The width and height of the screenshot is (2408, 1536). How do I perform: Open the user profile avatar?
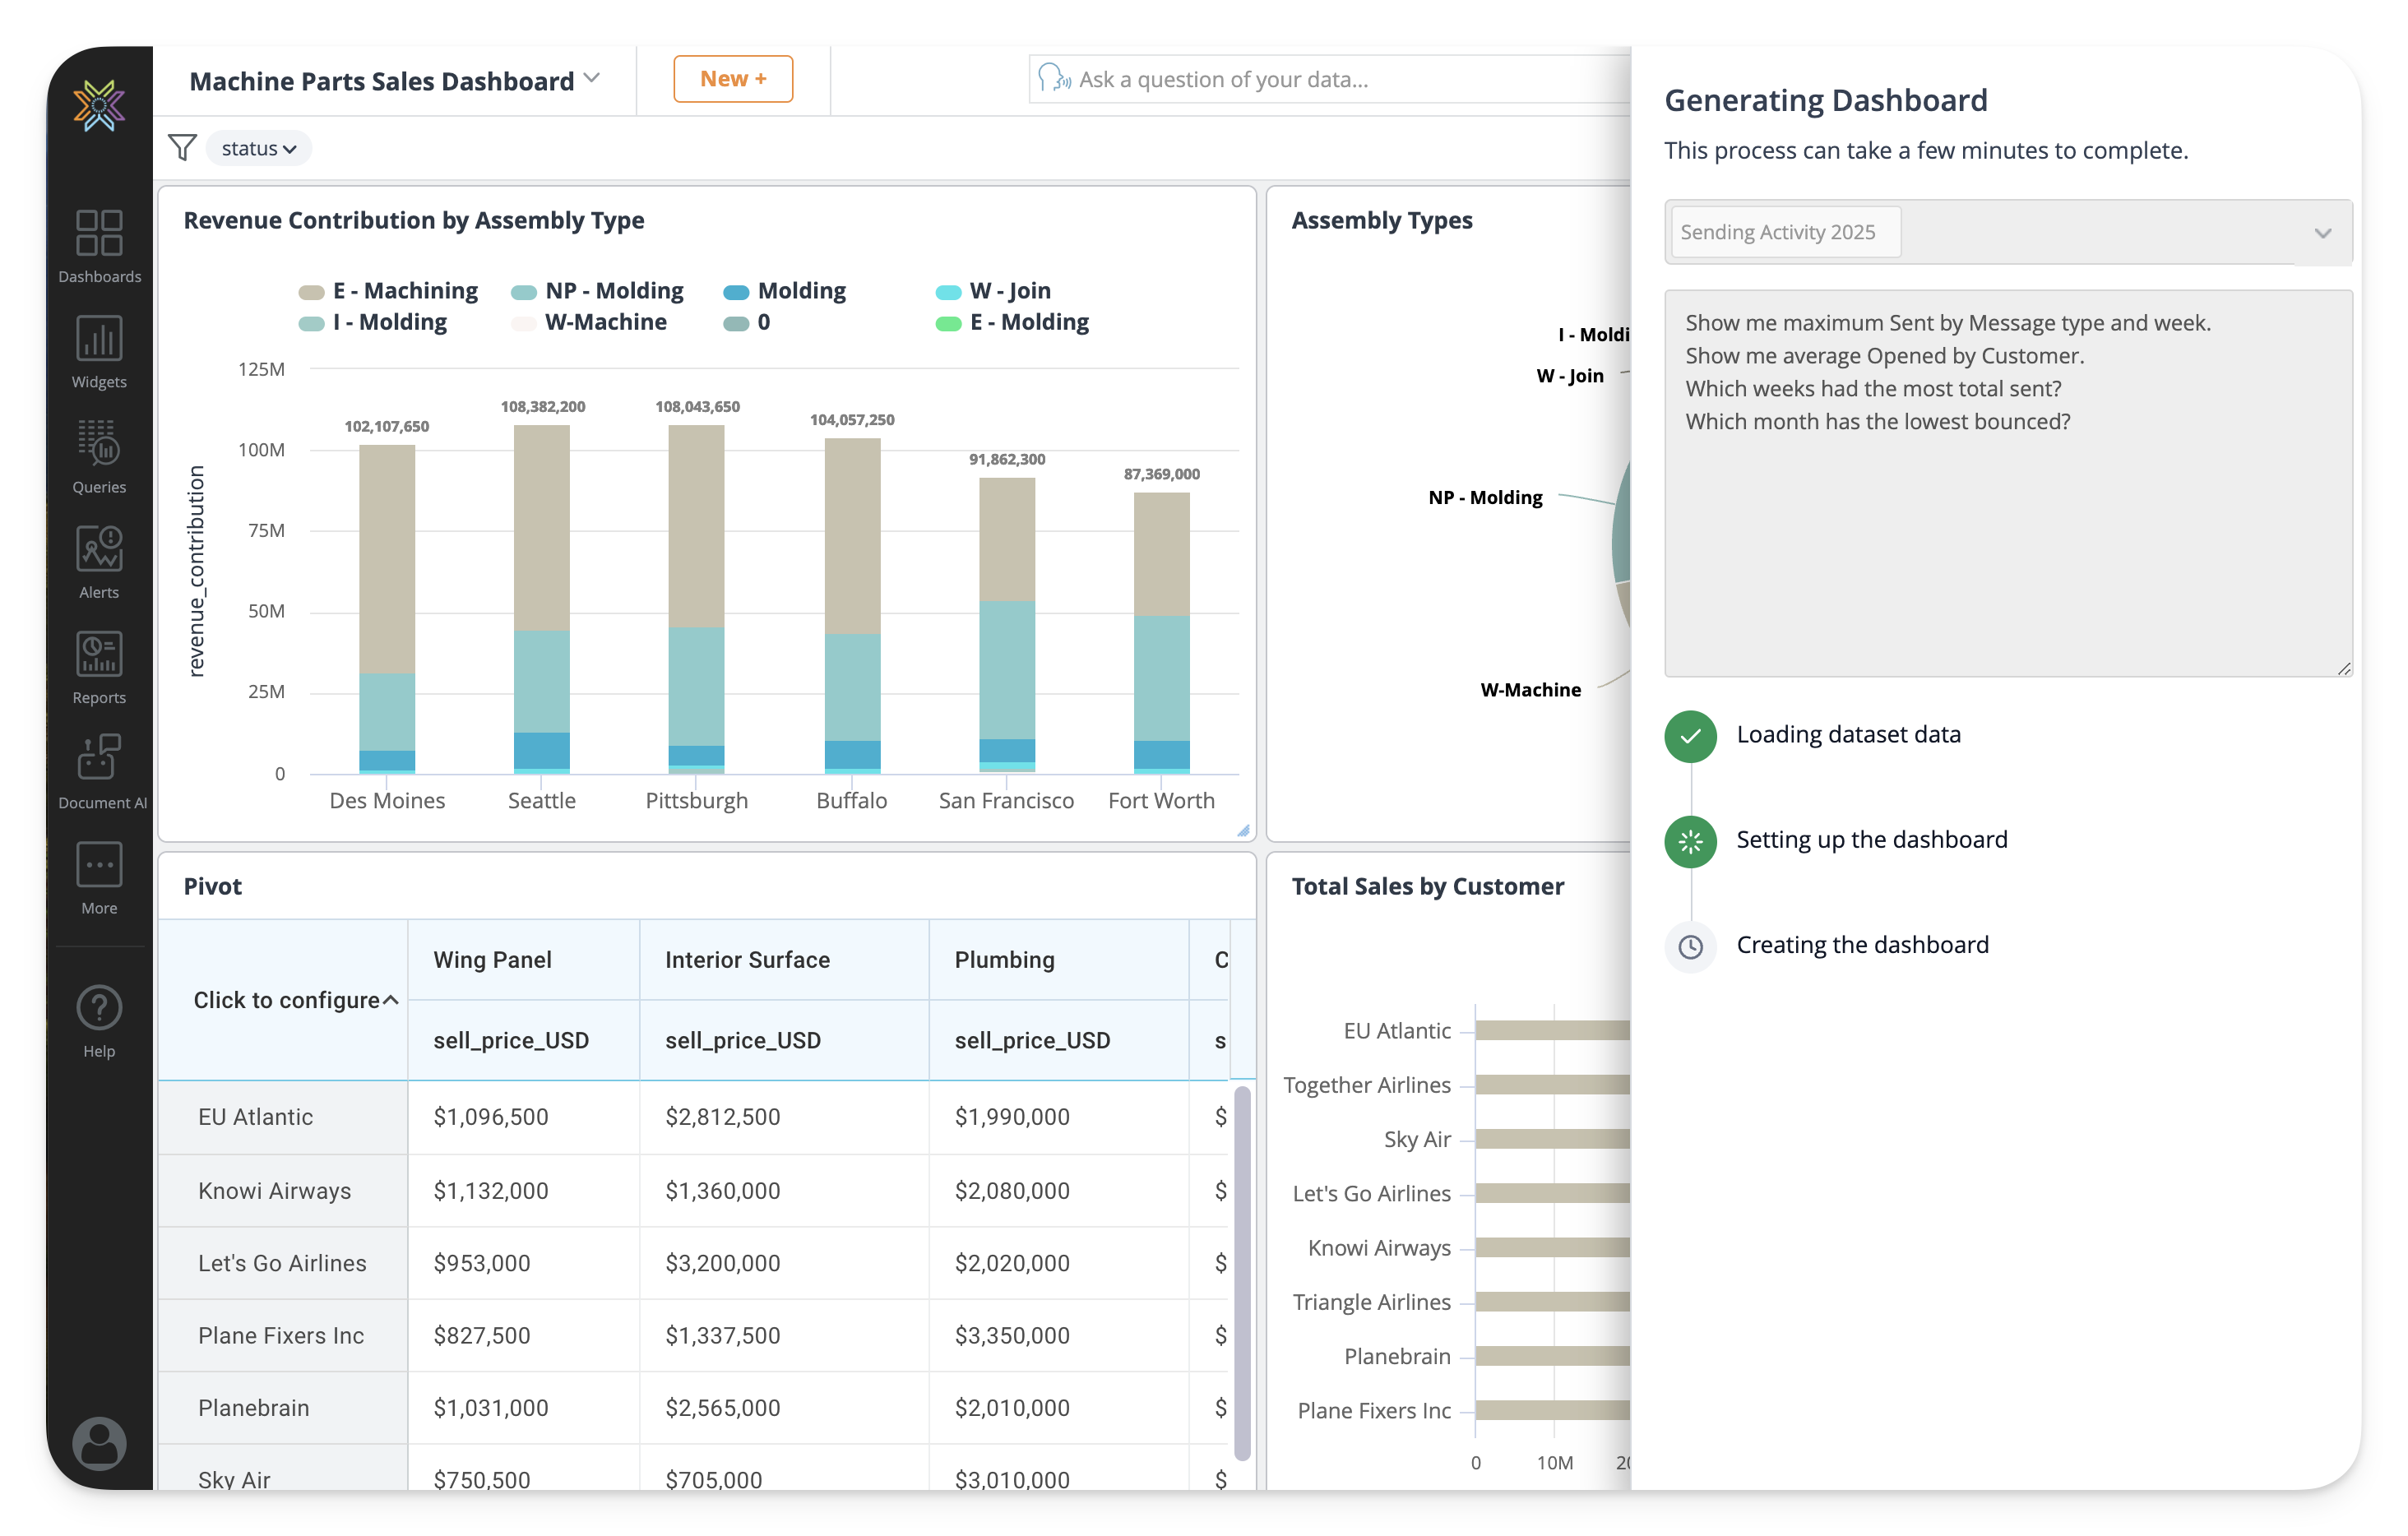pyautogui.click(x=99, y=1442)
